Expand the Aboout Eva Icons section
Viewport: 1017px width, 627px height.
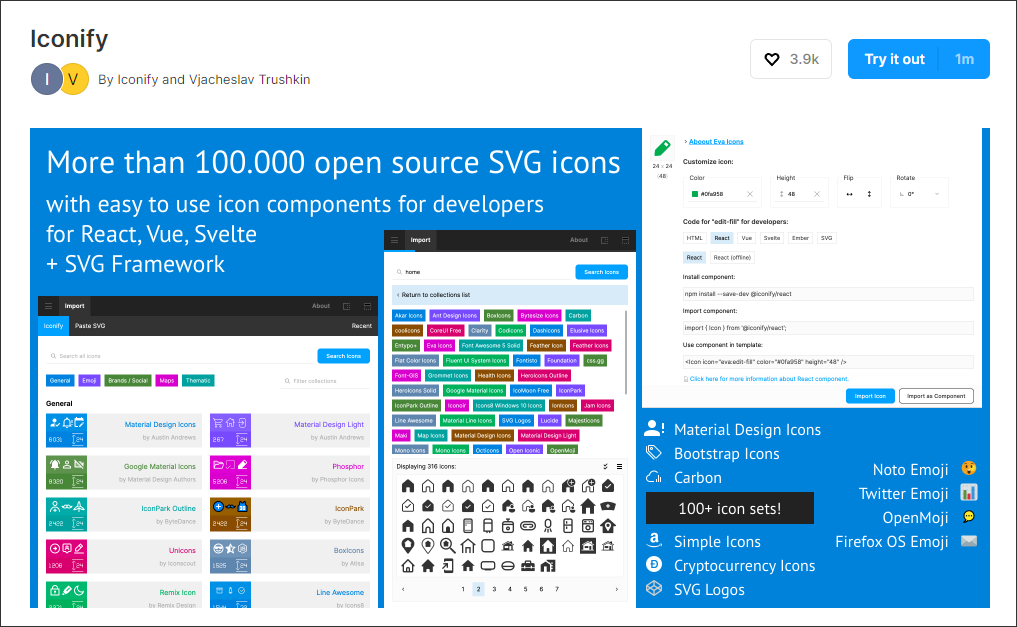coord(715,141)
